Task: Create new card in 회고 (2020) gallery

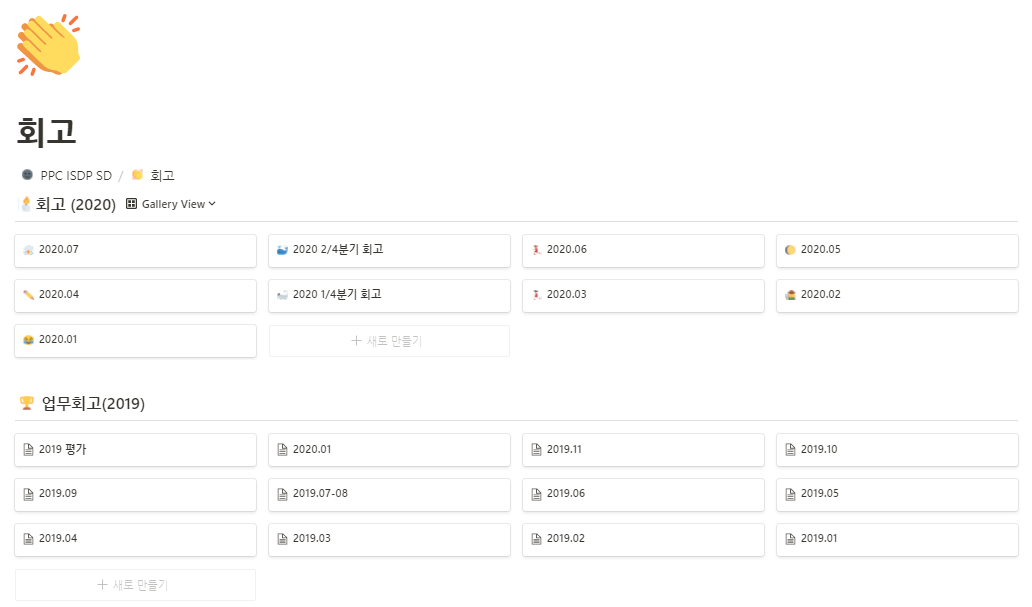Action: pos(389,341)
